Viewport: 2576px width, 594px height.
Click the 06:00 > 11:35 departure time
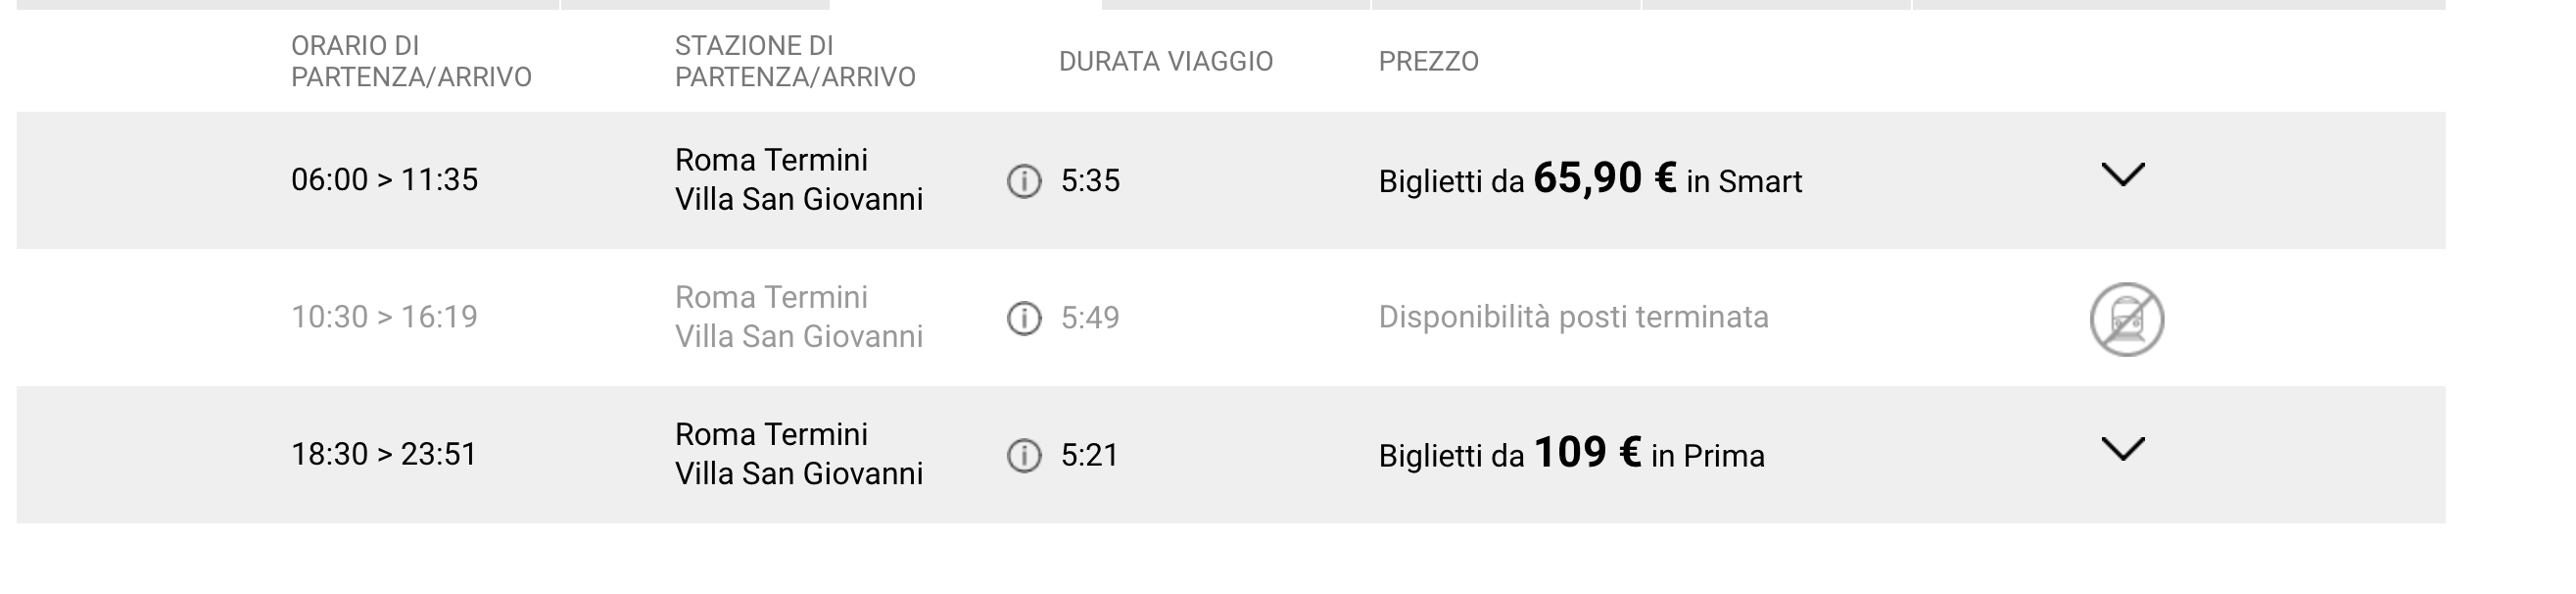[x=384, y=180]
